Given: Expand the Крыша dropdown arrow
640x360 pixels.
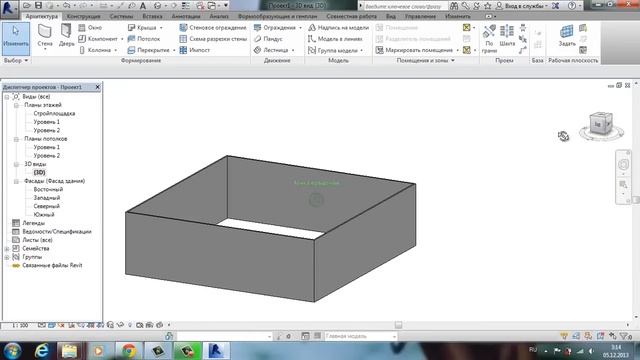Looking at the screenshot, I should (161, 28).
